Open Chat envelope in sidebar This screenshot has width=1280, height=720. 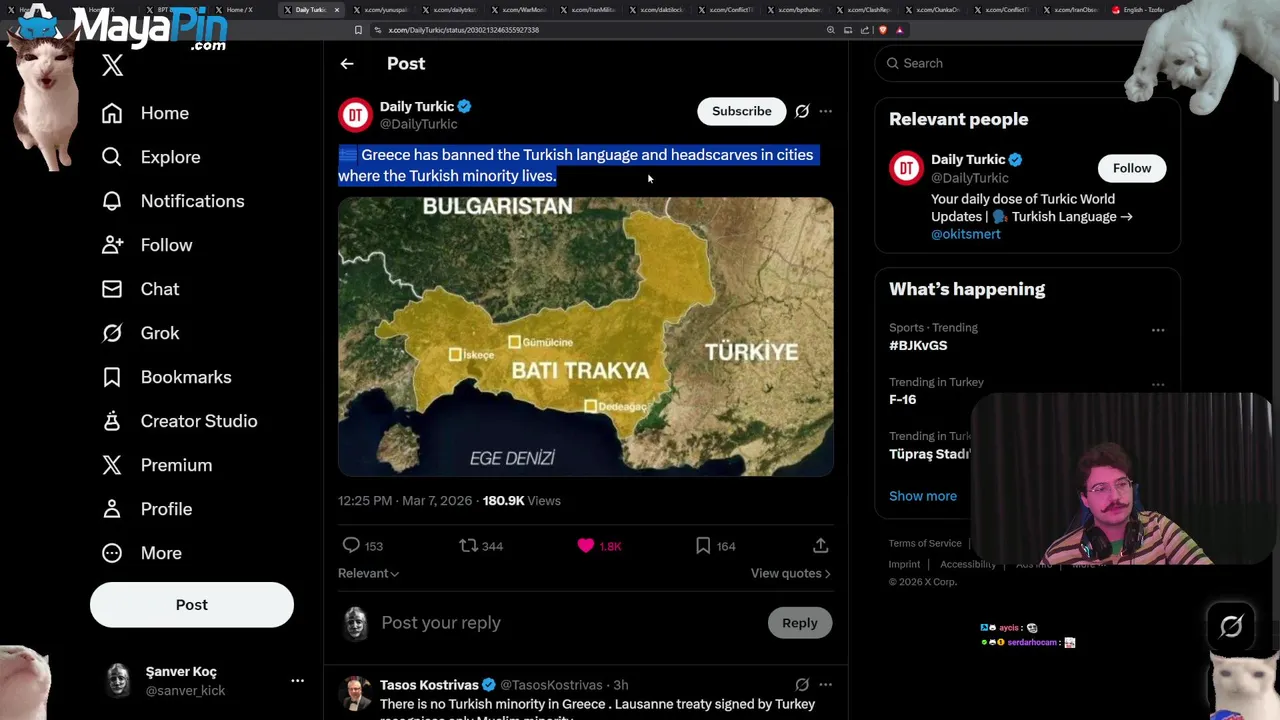(x=112, y=289)
